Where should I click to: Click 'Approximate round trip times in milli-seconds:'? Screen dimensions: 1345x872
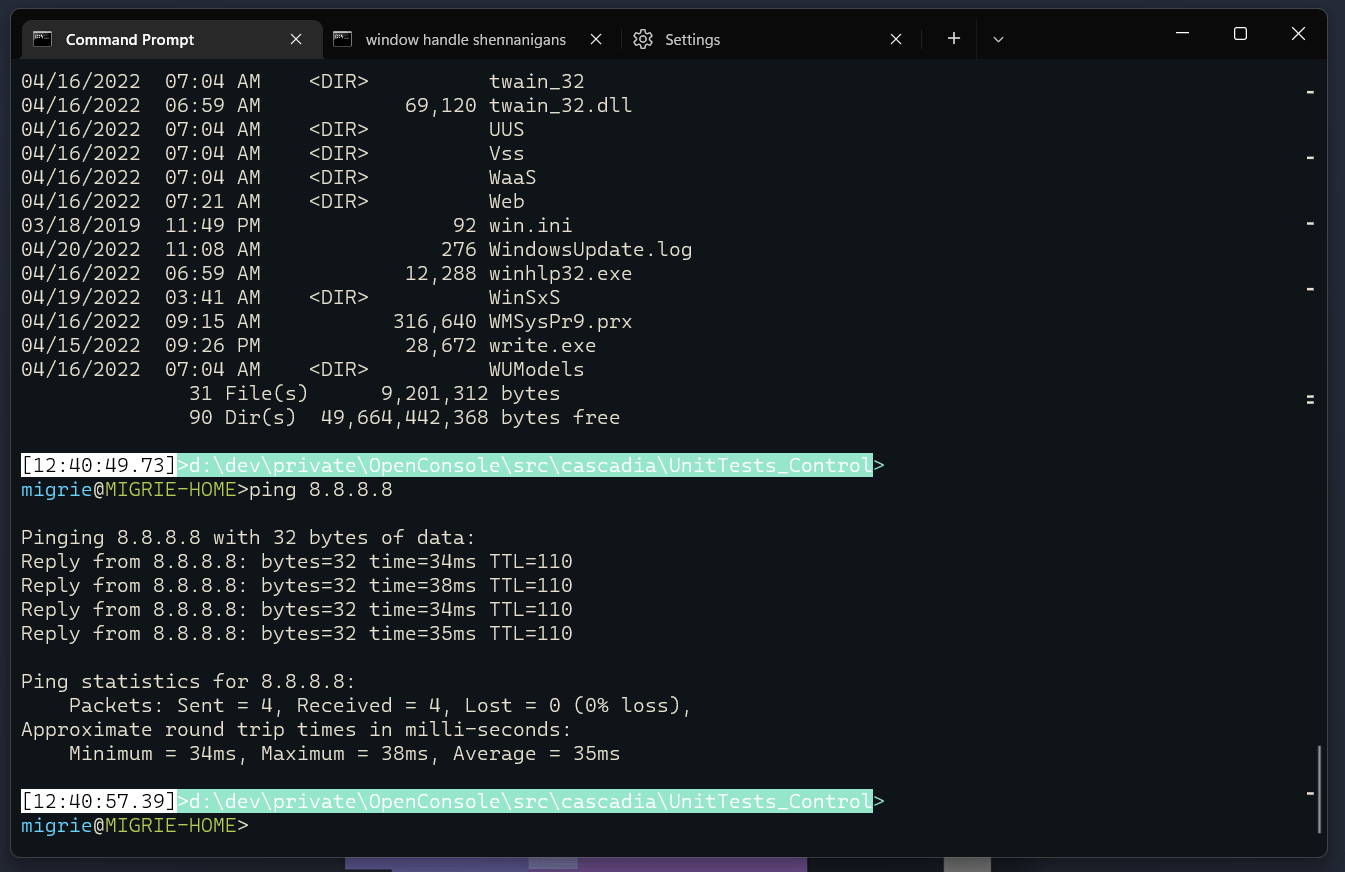pyautogui.click(x=296, y=729)
